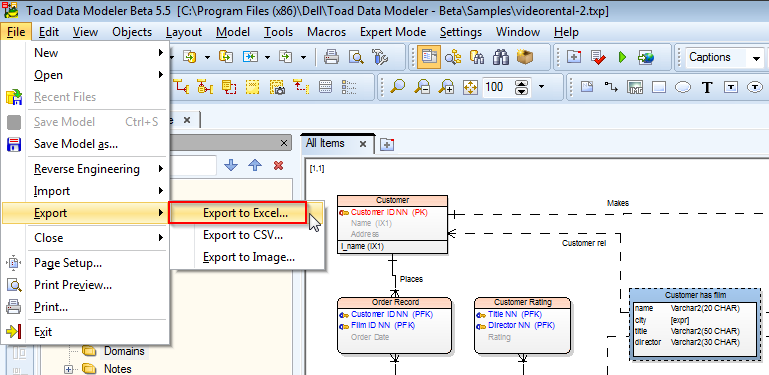Select the red dashed relationship tool
Screen dimensions: 769x375
(x=301, y=87)
